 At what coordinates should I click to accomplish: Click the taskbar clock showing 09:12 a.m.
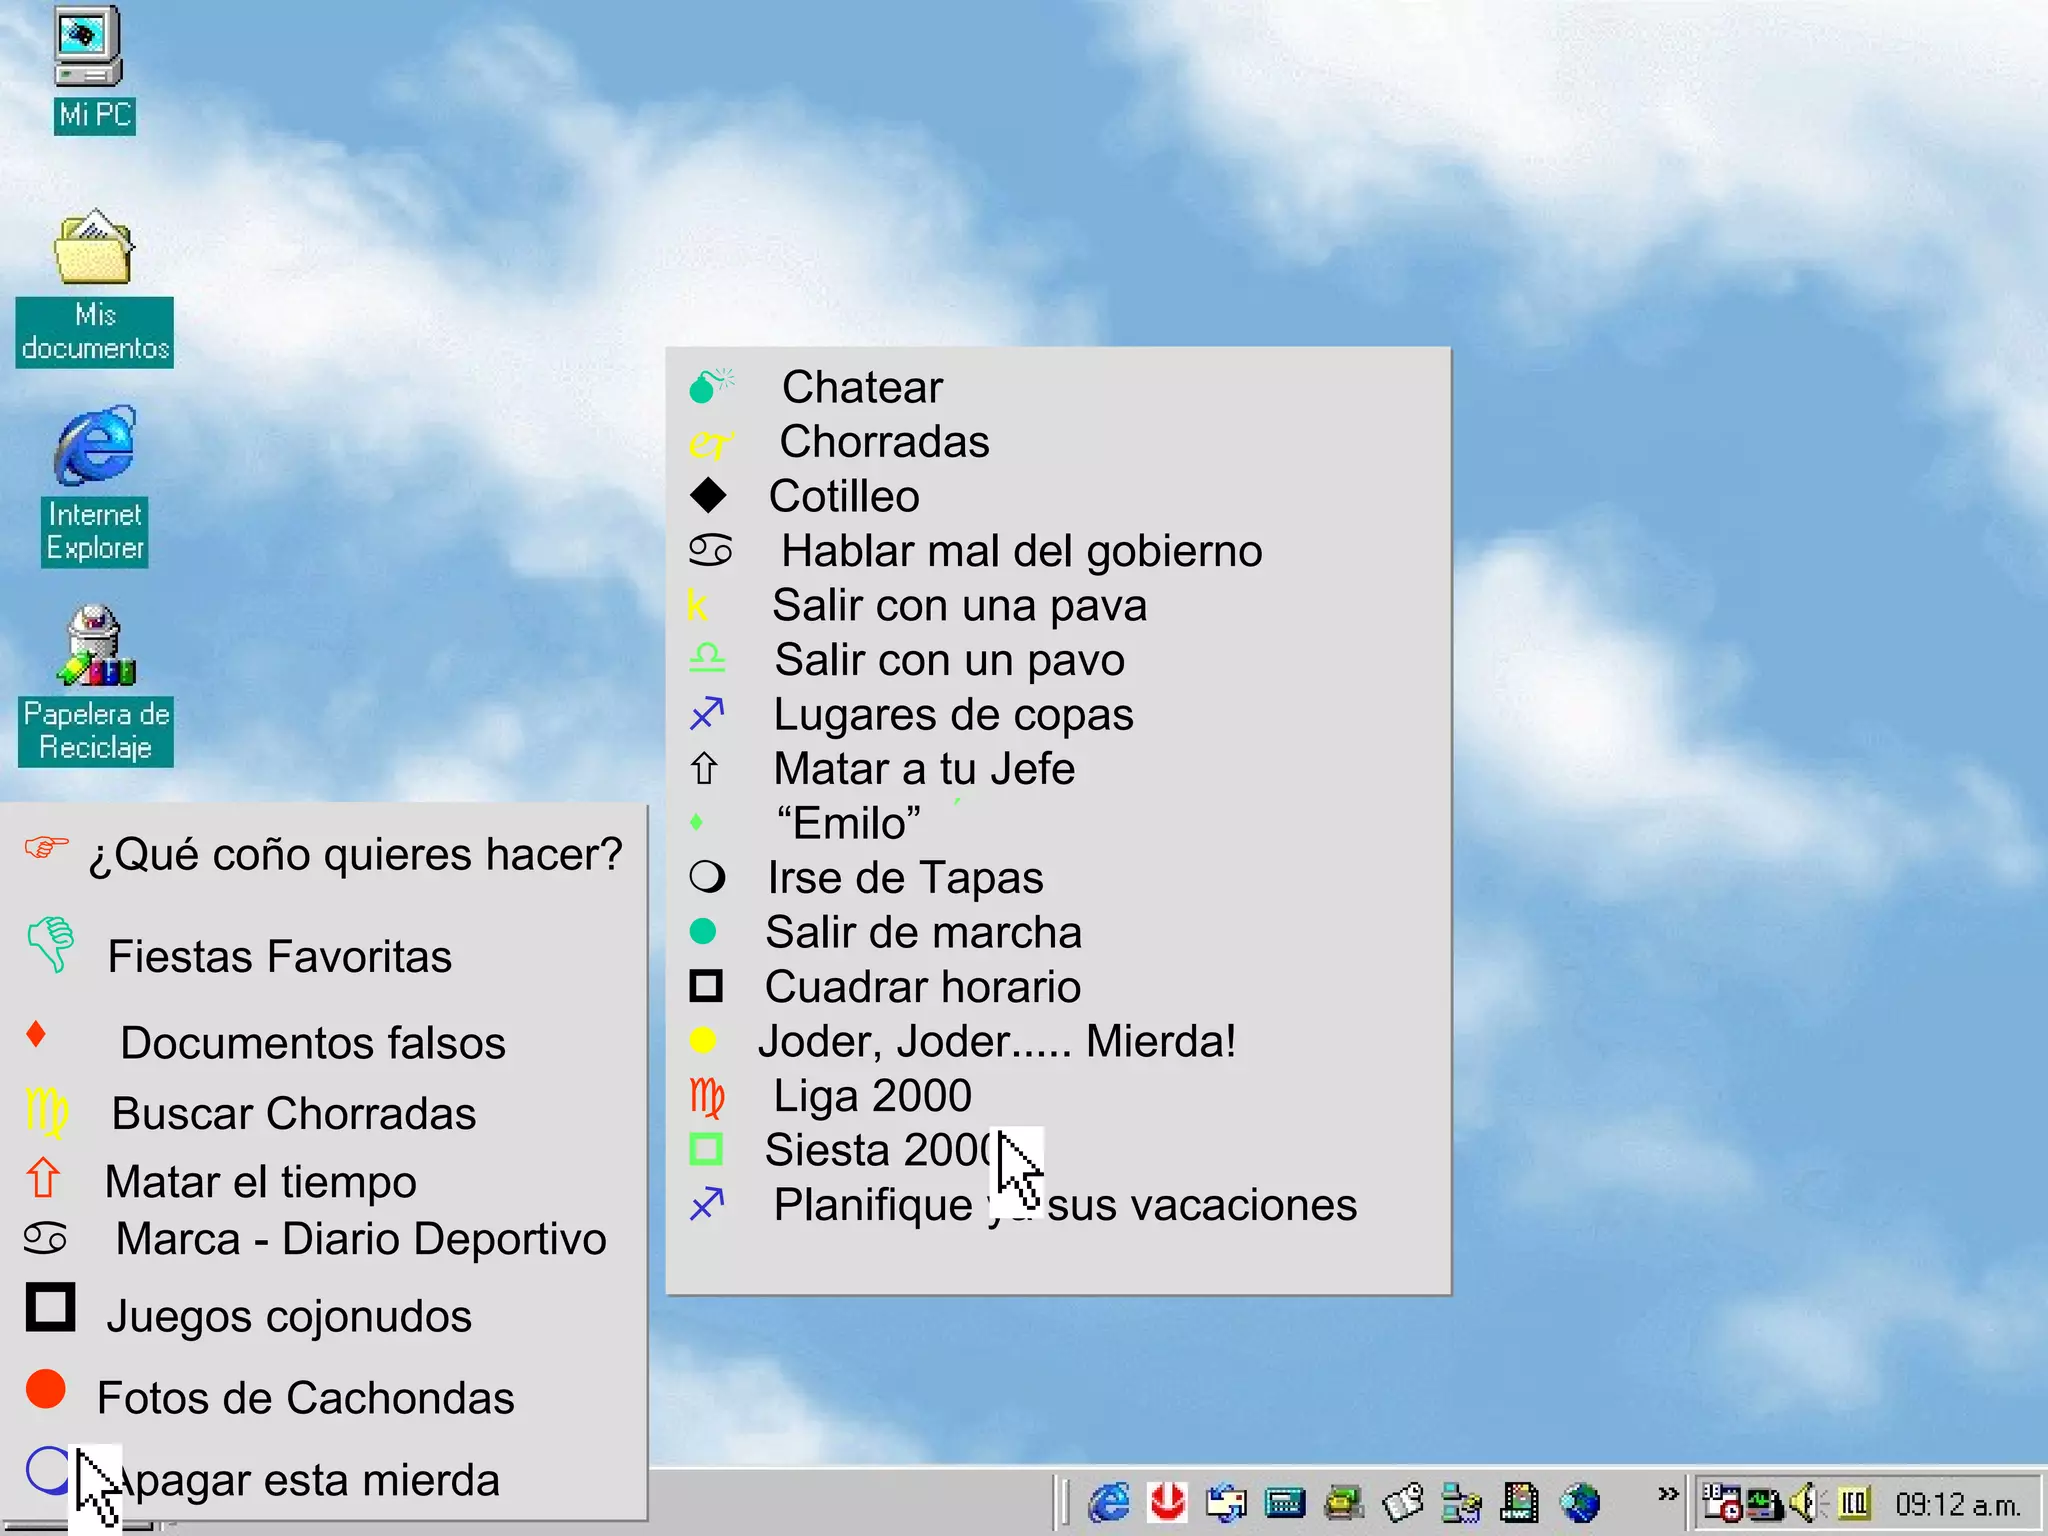(1957, 1504)
